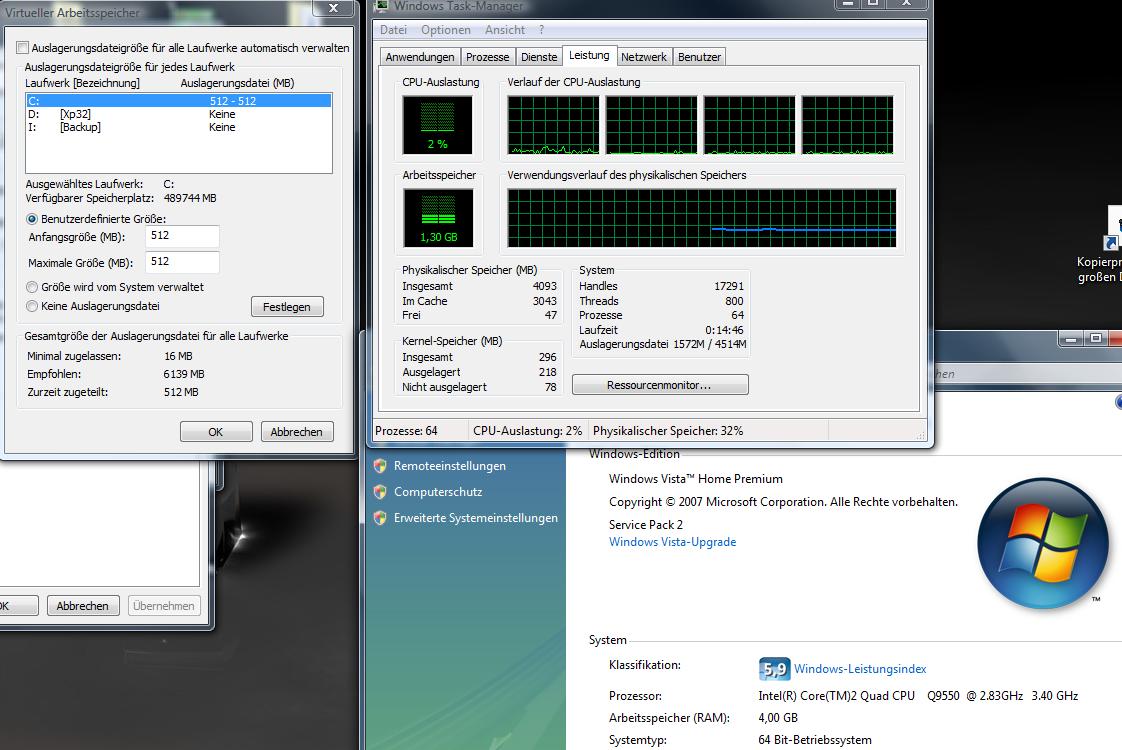Click Zurzeit zugeteilt: 512 MB value
Viewport: 1122px width, 750px height.
(x=181, y=392)
